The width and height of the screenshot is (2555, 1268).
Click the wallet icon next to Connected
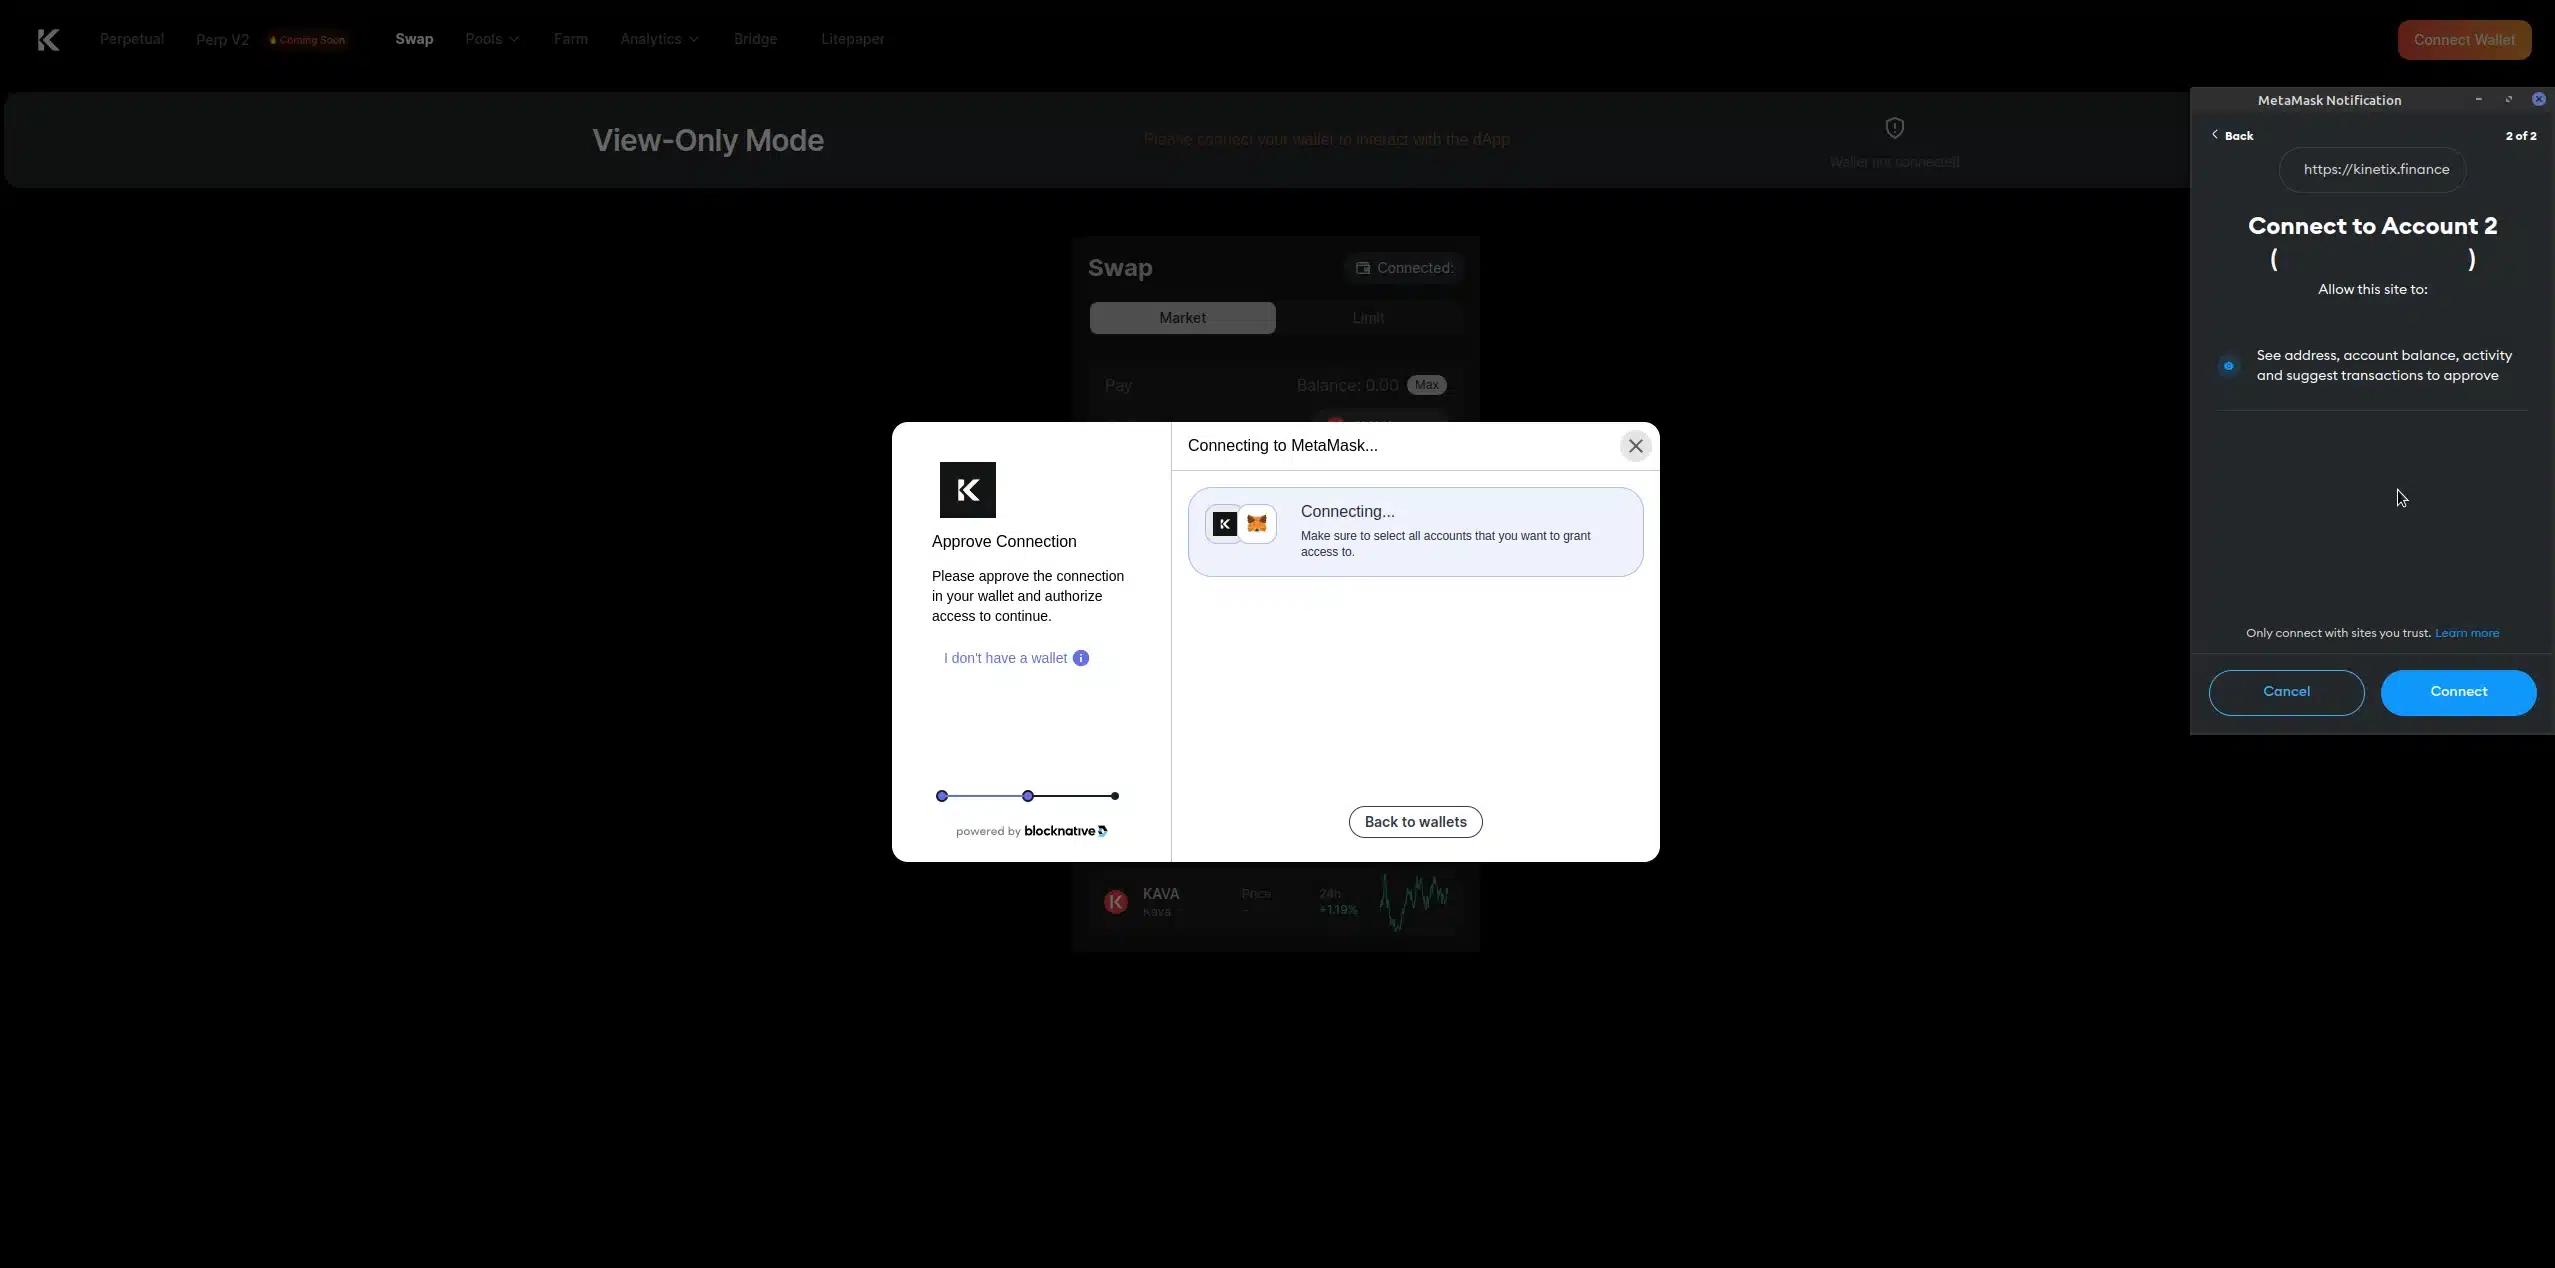[x=1362, y=268]
